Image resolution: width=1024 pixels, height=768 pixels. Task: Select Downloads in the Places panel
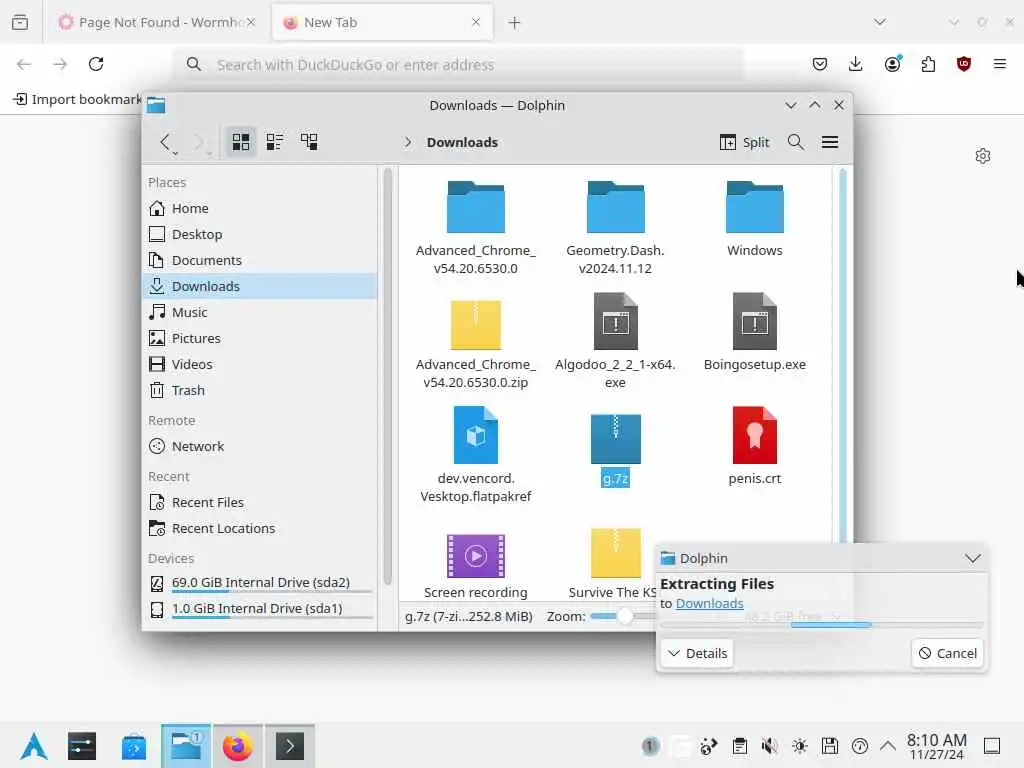click(x=260, y=286)
